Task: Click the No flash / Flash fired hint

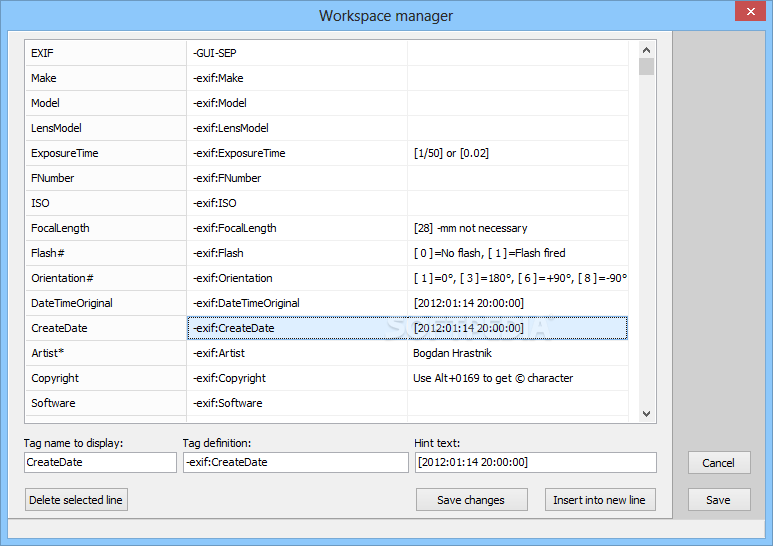Action: tap(518, 253)
